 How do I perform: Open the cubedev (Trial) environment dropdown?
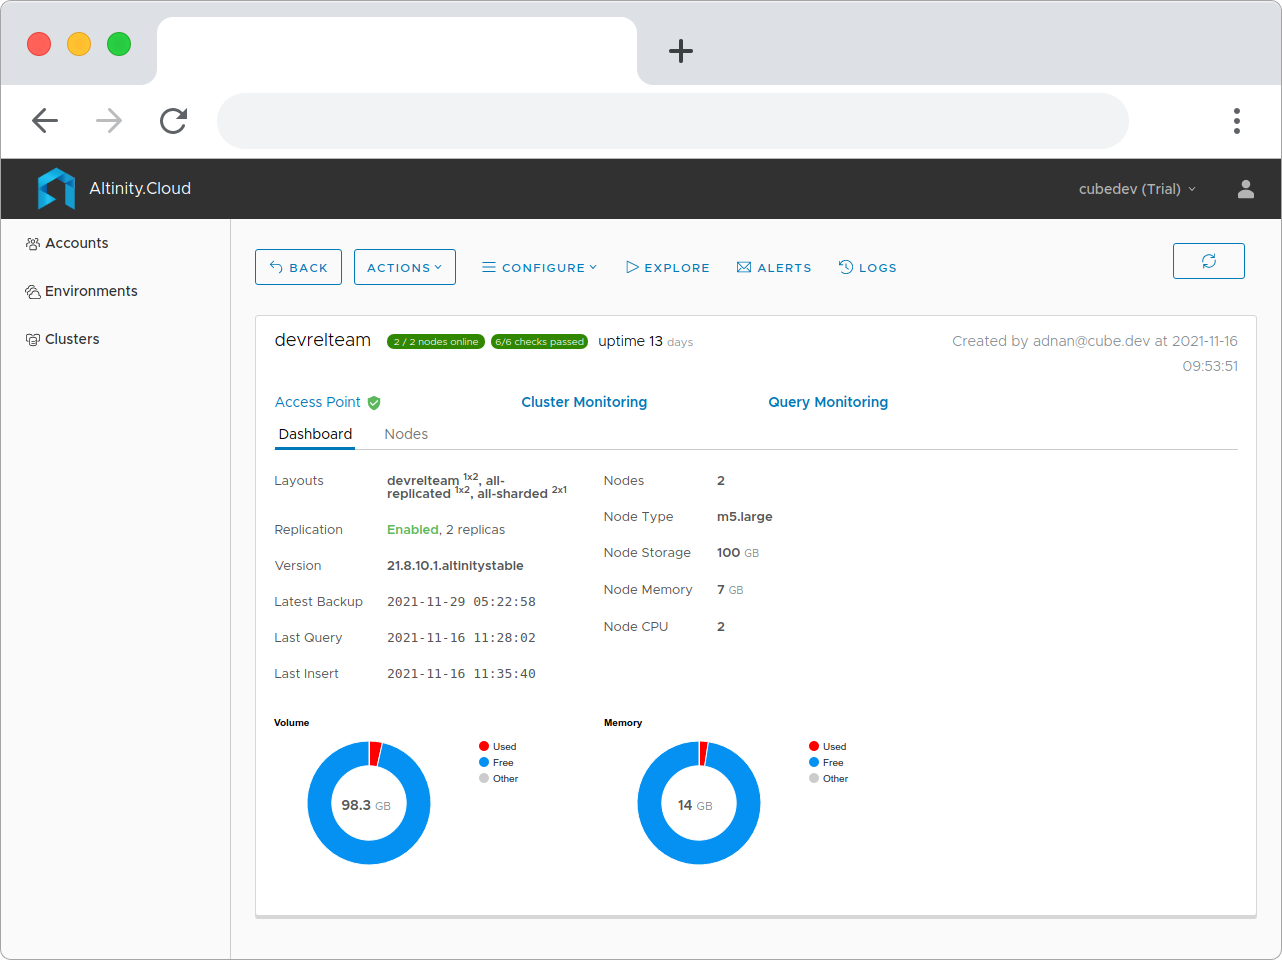point(1137,189)
